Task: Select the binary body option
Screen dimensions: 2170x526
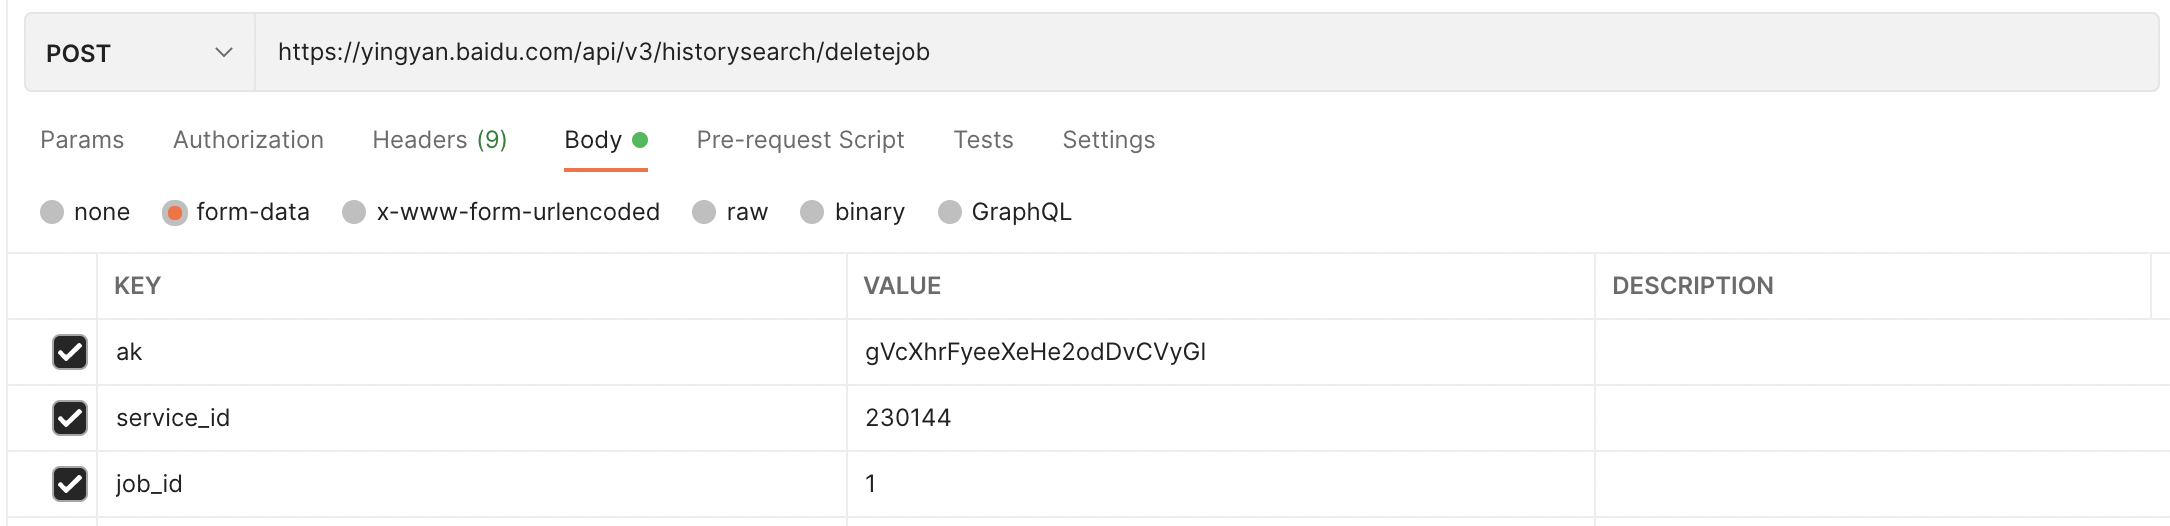Action: click(812, 212)
